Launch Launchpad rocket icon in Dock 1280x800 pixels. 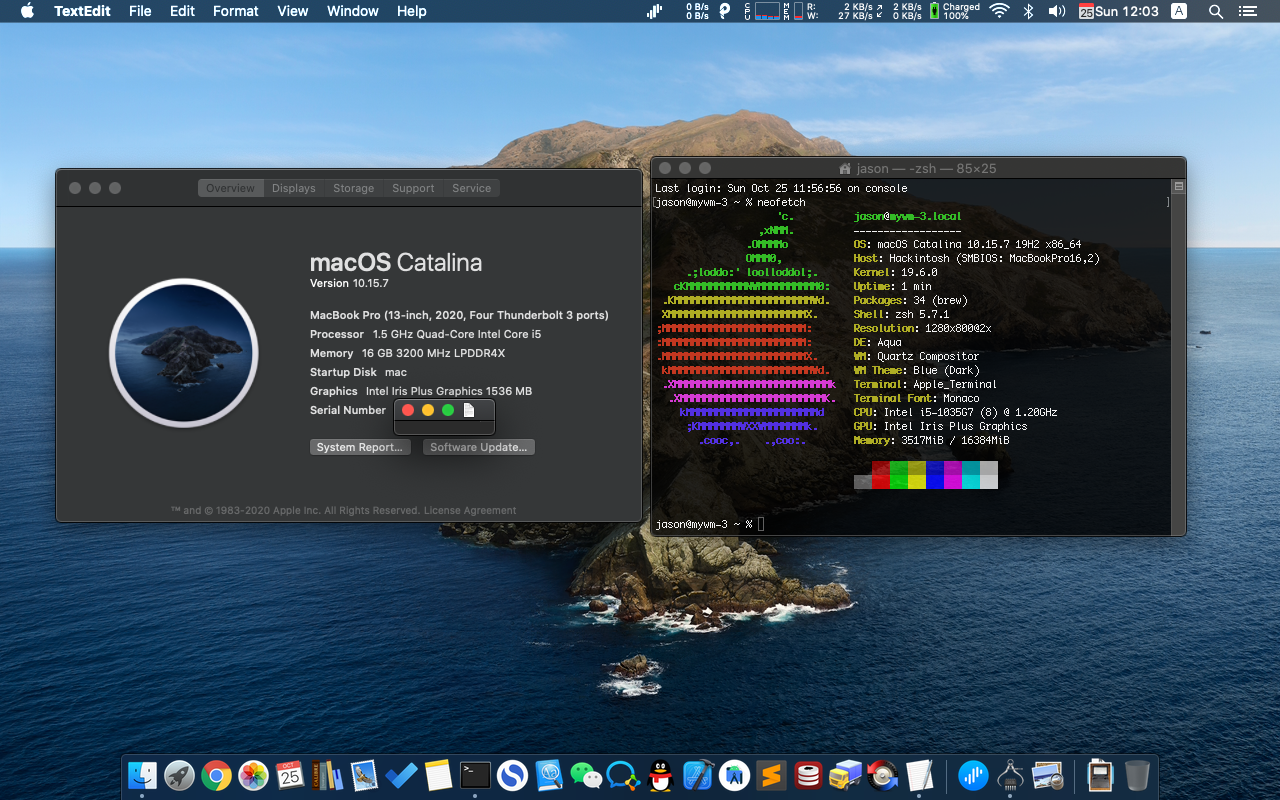[180, 775]
